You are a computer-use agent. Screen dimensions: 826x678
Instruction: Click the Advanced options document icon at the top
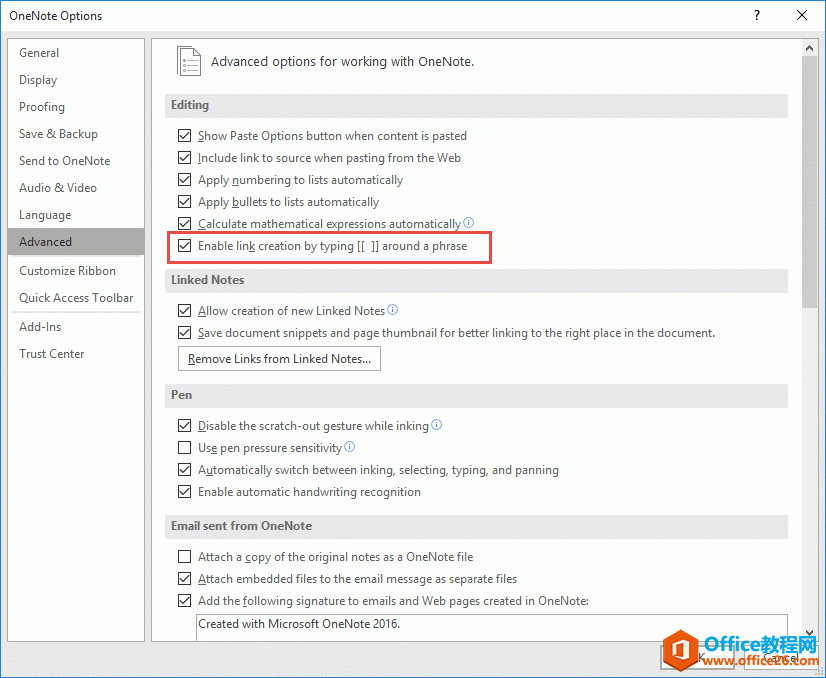189,61
